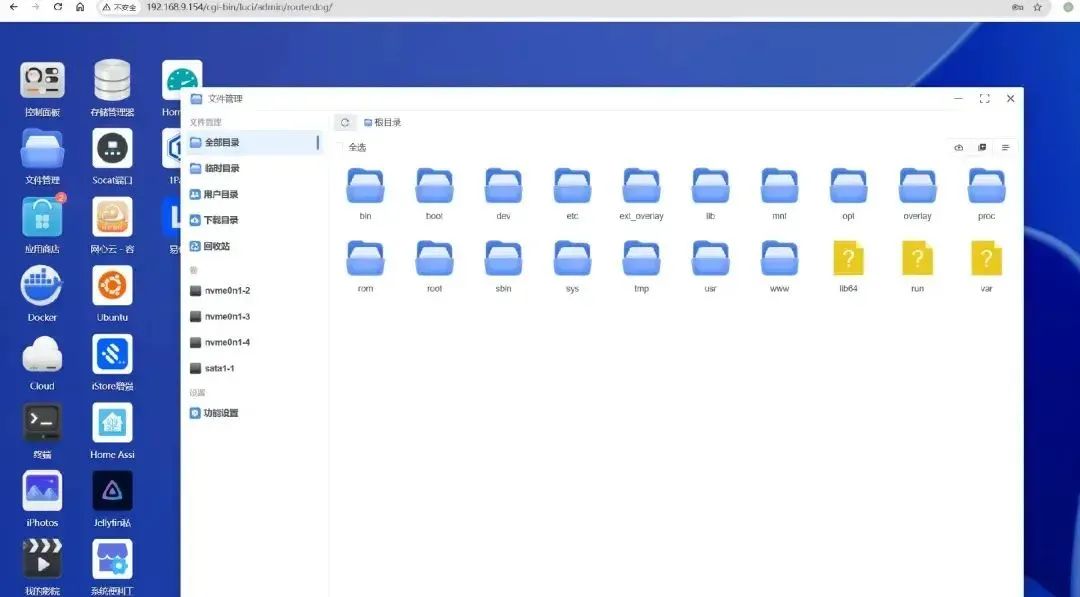This screenshot has height=597, width=1080.
Task: Select 用户目录 in the sidebar
Action: tap(253, 194)
